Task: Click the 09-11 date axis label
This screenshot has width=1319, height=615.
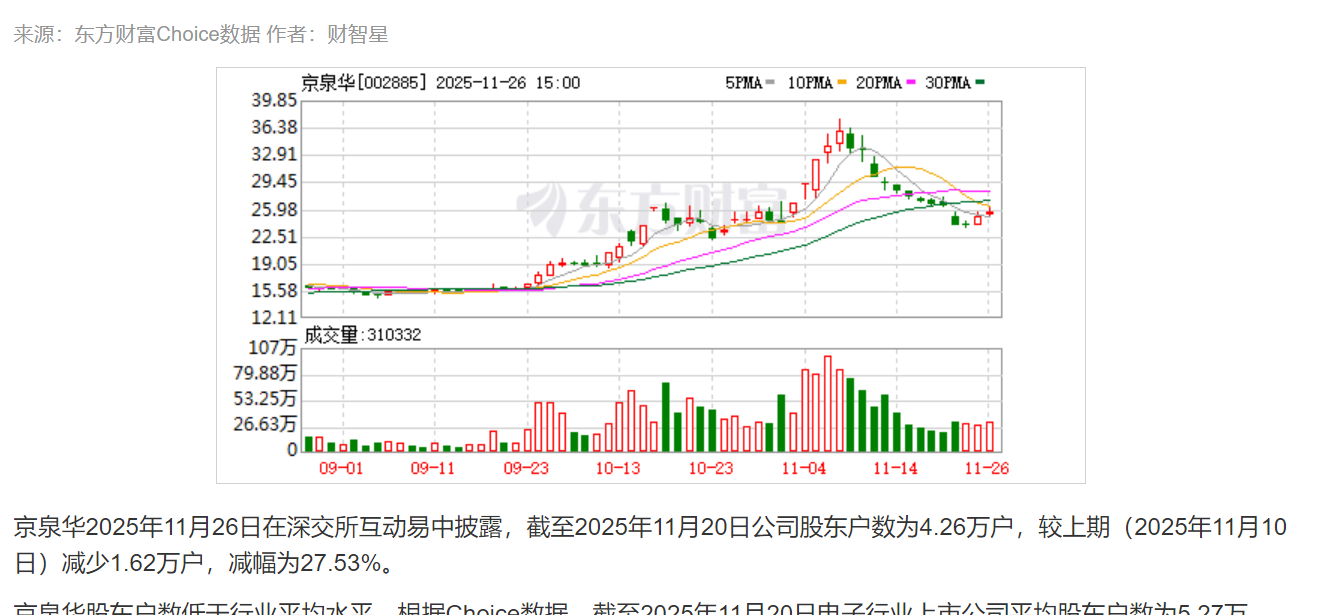Action: [433, 467]
